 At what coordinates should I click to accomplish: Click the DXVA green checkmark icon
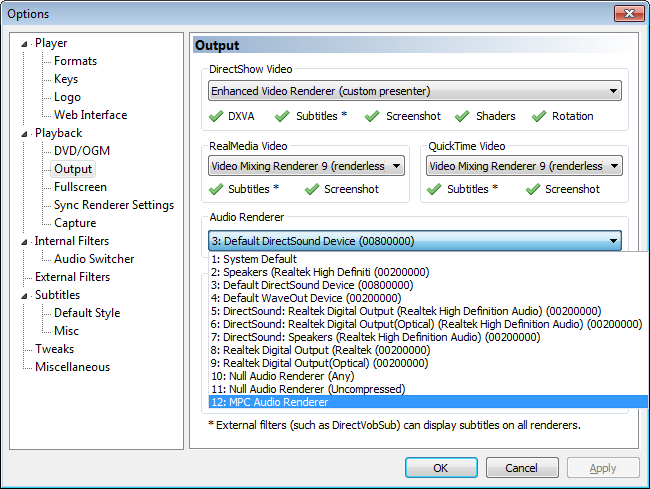(216, 116)
